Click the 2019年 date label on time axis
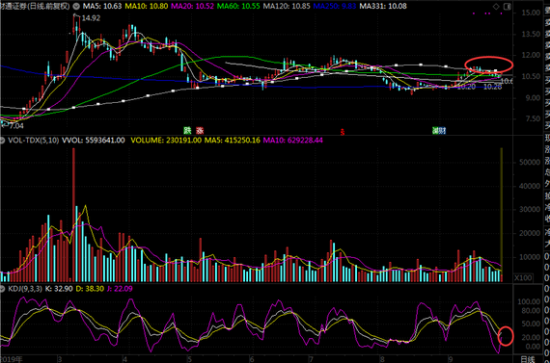This screenshot has height=363, width=550. tap(11, 359)
